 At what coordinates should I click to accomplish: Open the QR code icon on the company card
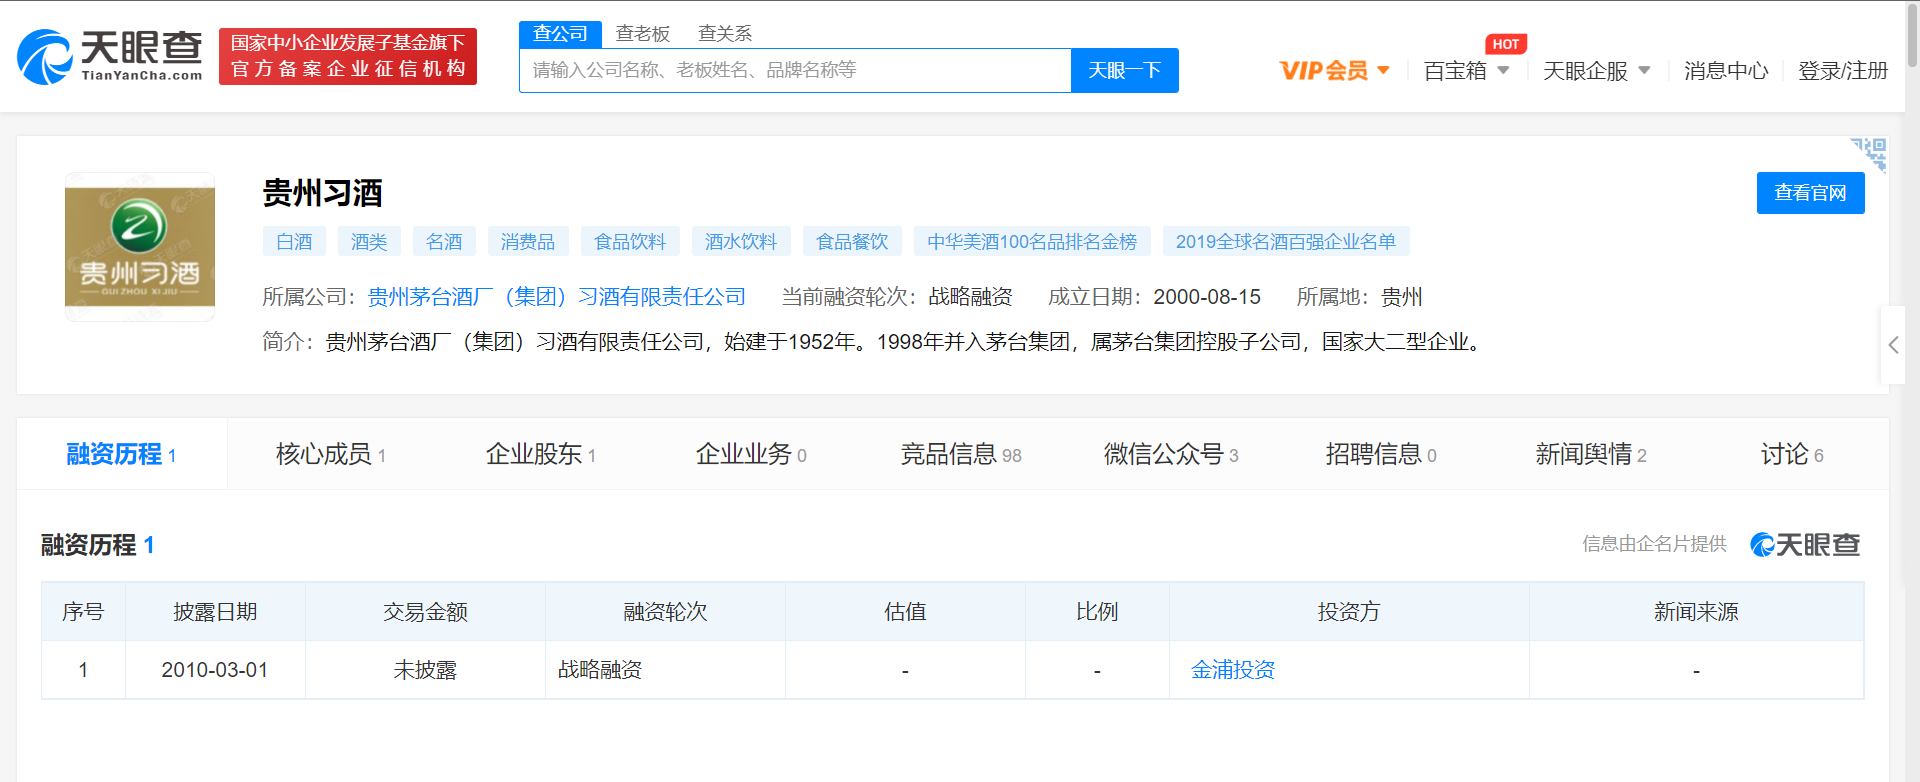[x=1870, y=154]
